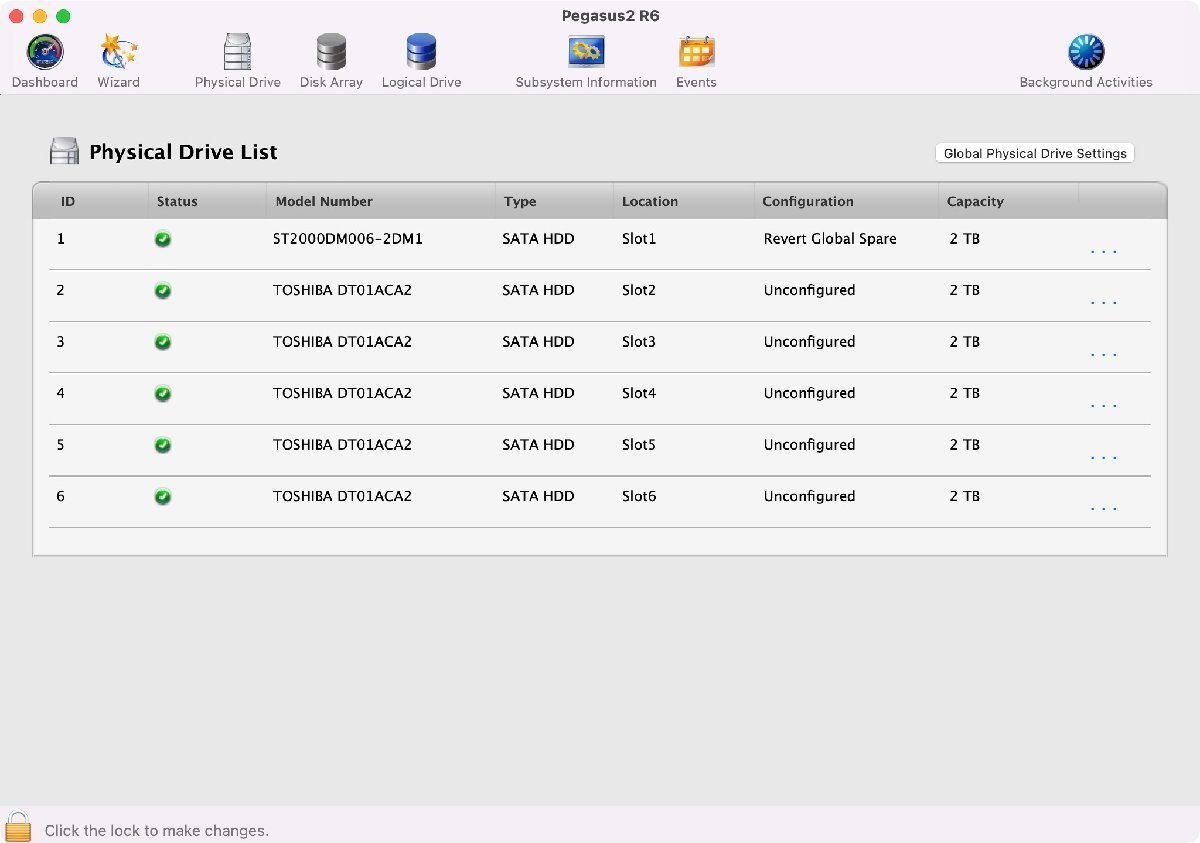1200x843 pixels.
Task: Open the ellipsis menu for Slot3 drive
Action: coord(1103,354)
